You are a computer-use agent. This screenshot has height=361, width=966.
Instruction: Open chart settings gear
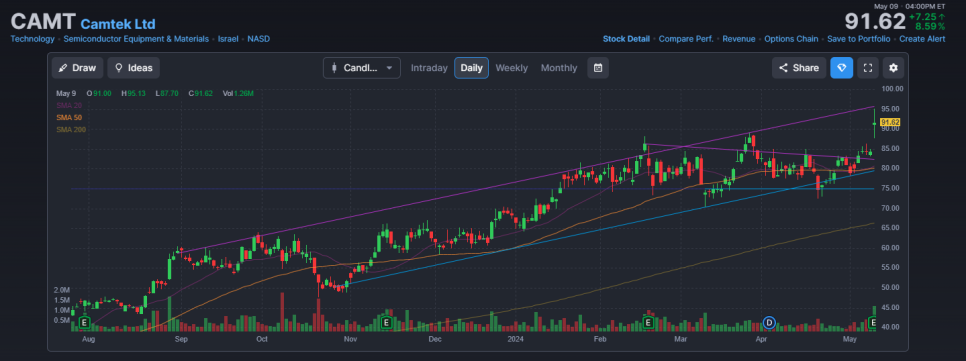click(893, 68)
